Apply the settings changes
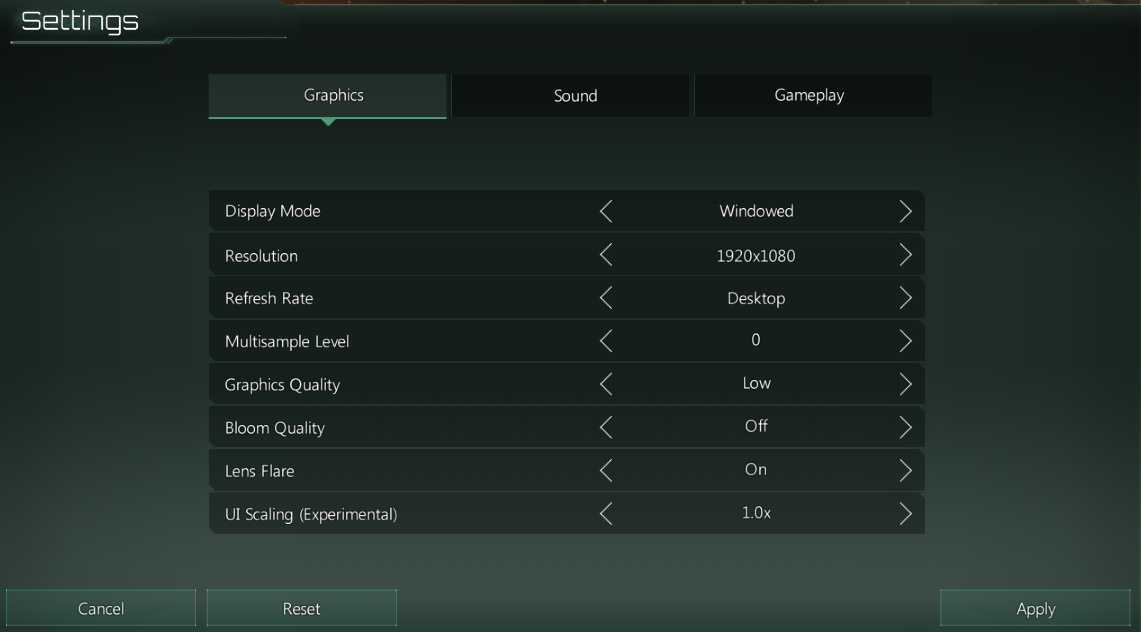This screenshot has height=632, width=1141. coord(1035,608)
